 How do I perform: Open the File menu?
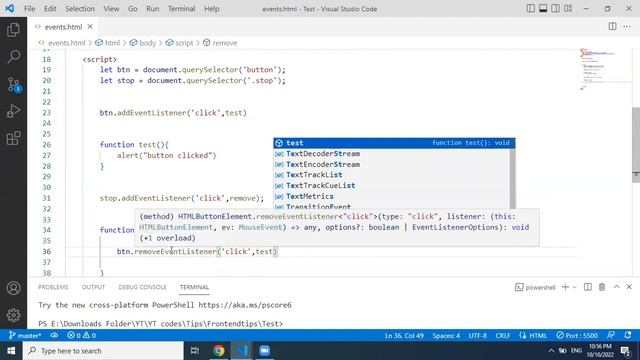(29, 9)
